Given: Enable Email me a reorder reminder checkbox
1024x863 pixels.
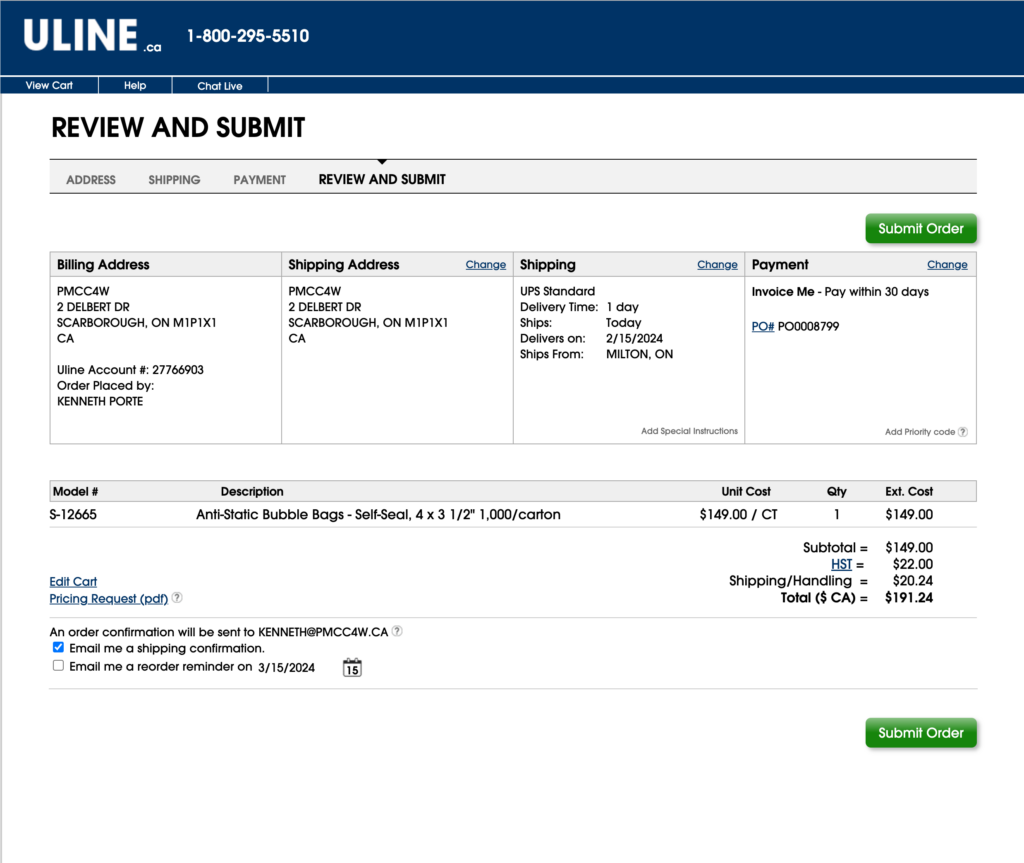Looking at the screenshot, I should (x=58, y=666).
